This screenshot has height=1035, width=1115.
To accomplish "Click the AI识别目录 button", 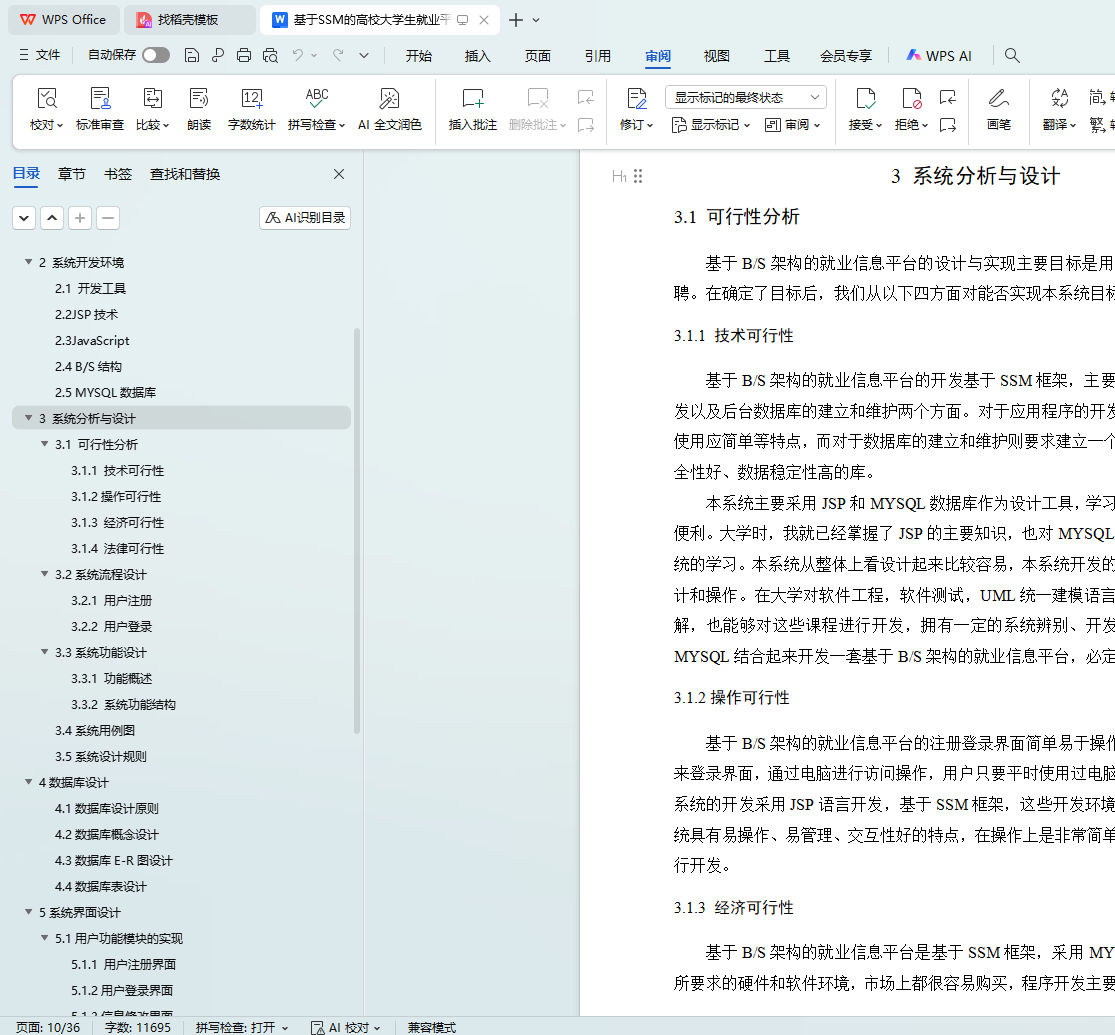I will click(x=305, y=218).
